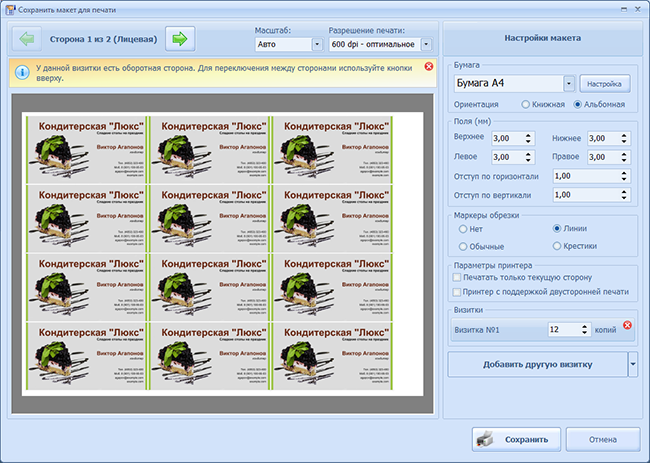This screenshot has height=463, width=650.
Task: Click the blue info icon in notification
Action: point(22,73)
